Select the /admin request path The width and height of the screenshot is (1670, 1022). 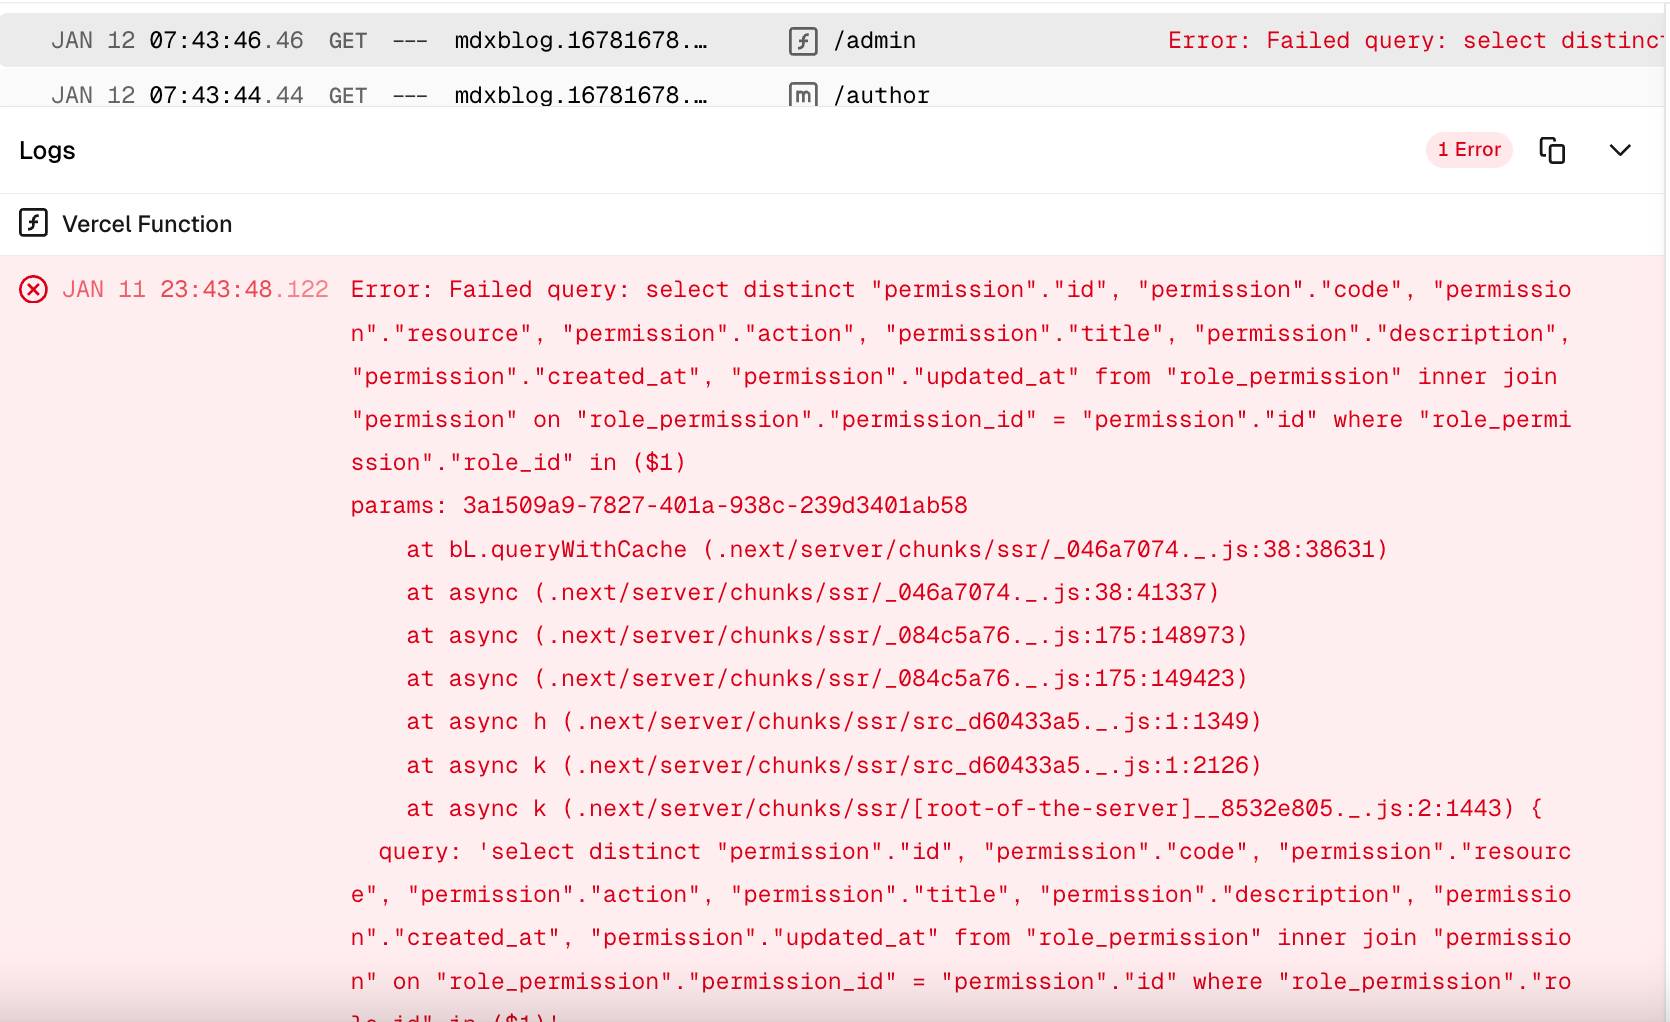coord(874,41)
